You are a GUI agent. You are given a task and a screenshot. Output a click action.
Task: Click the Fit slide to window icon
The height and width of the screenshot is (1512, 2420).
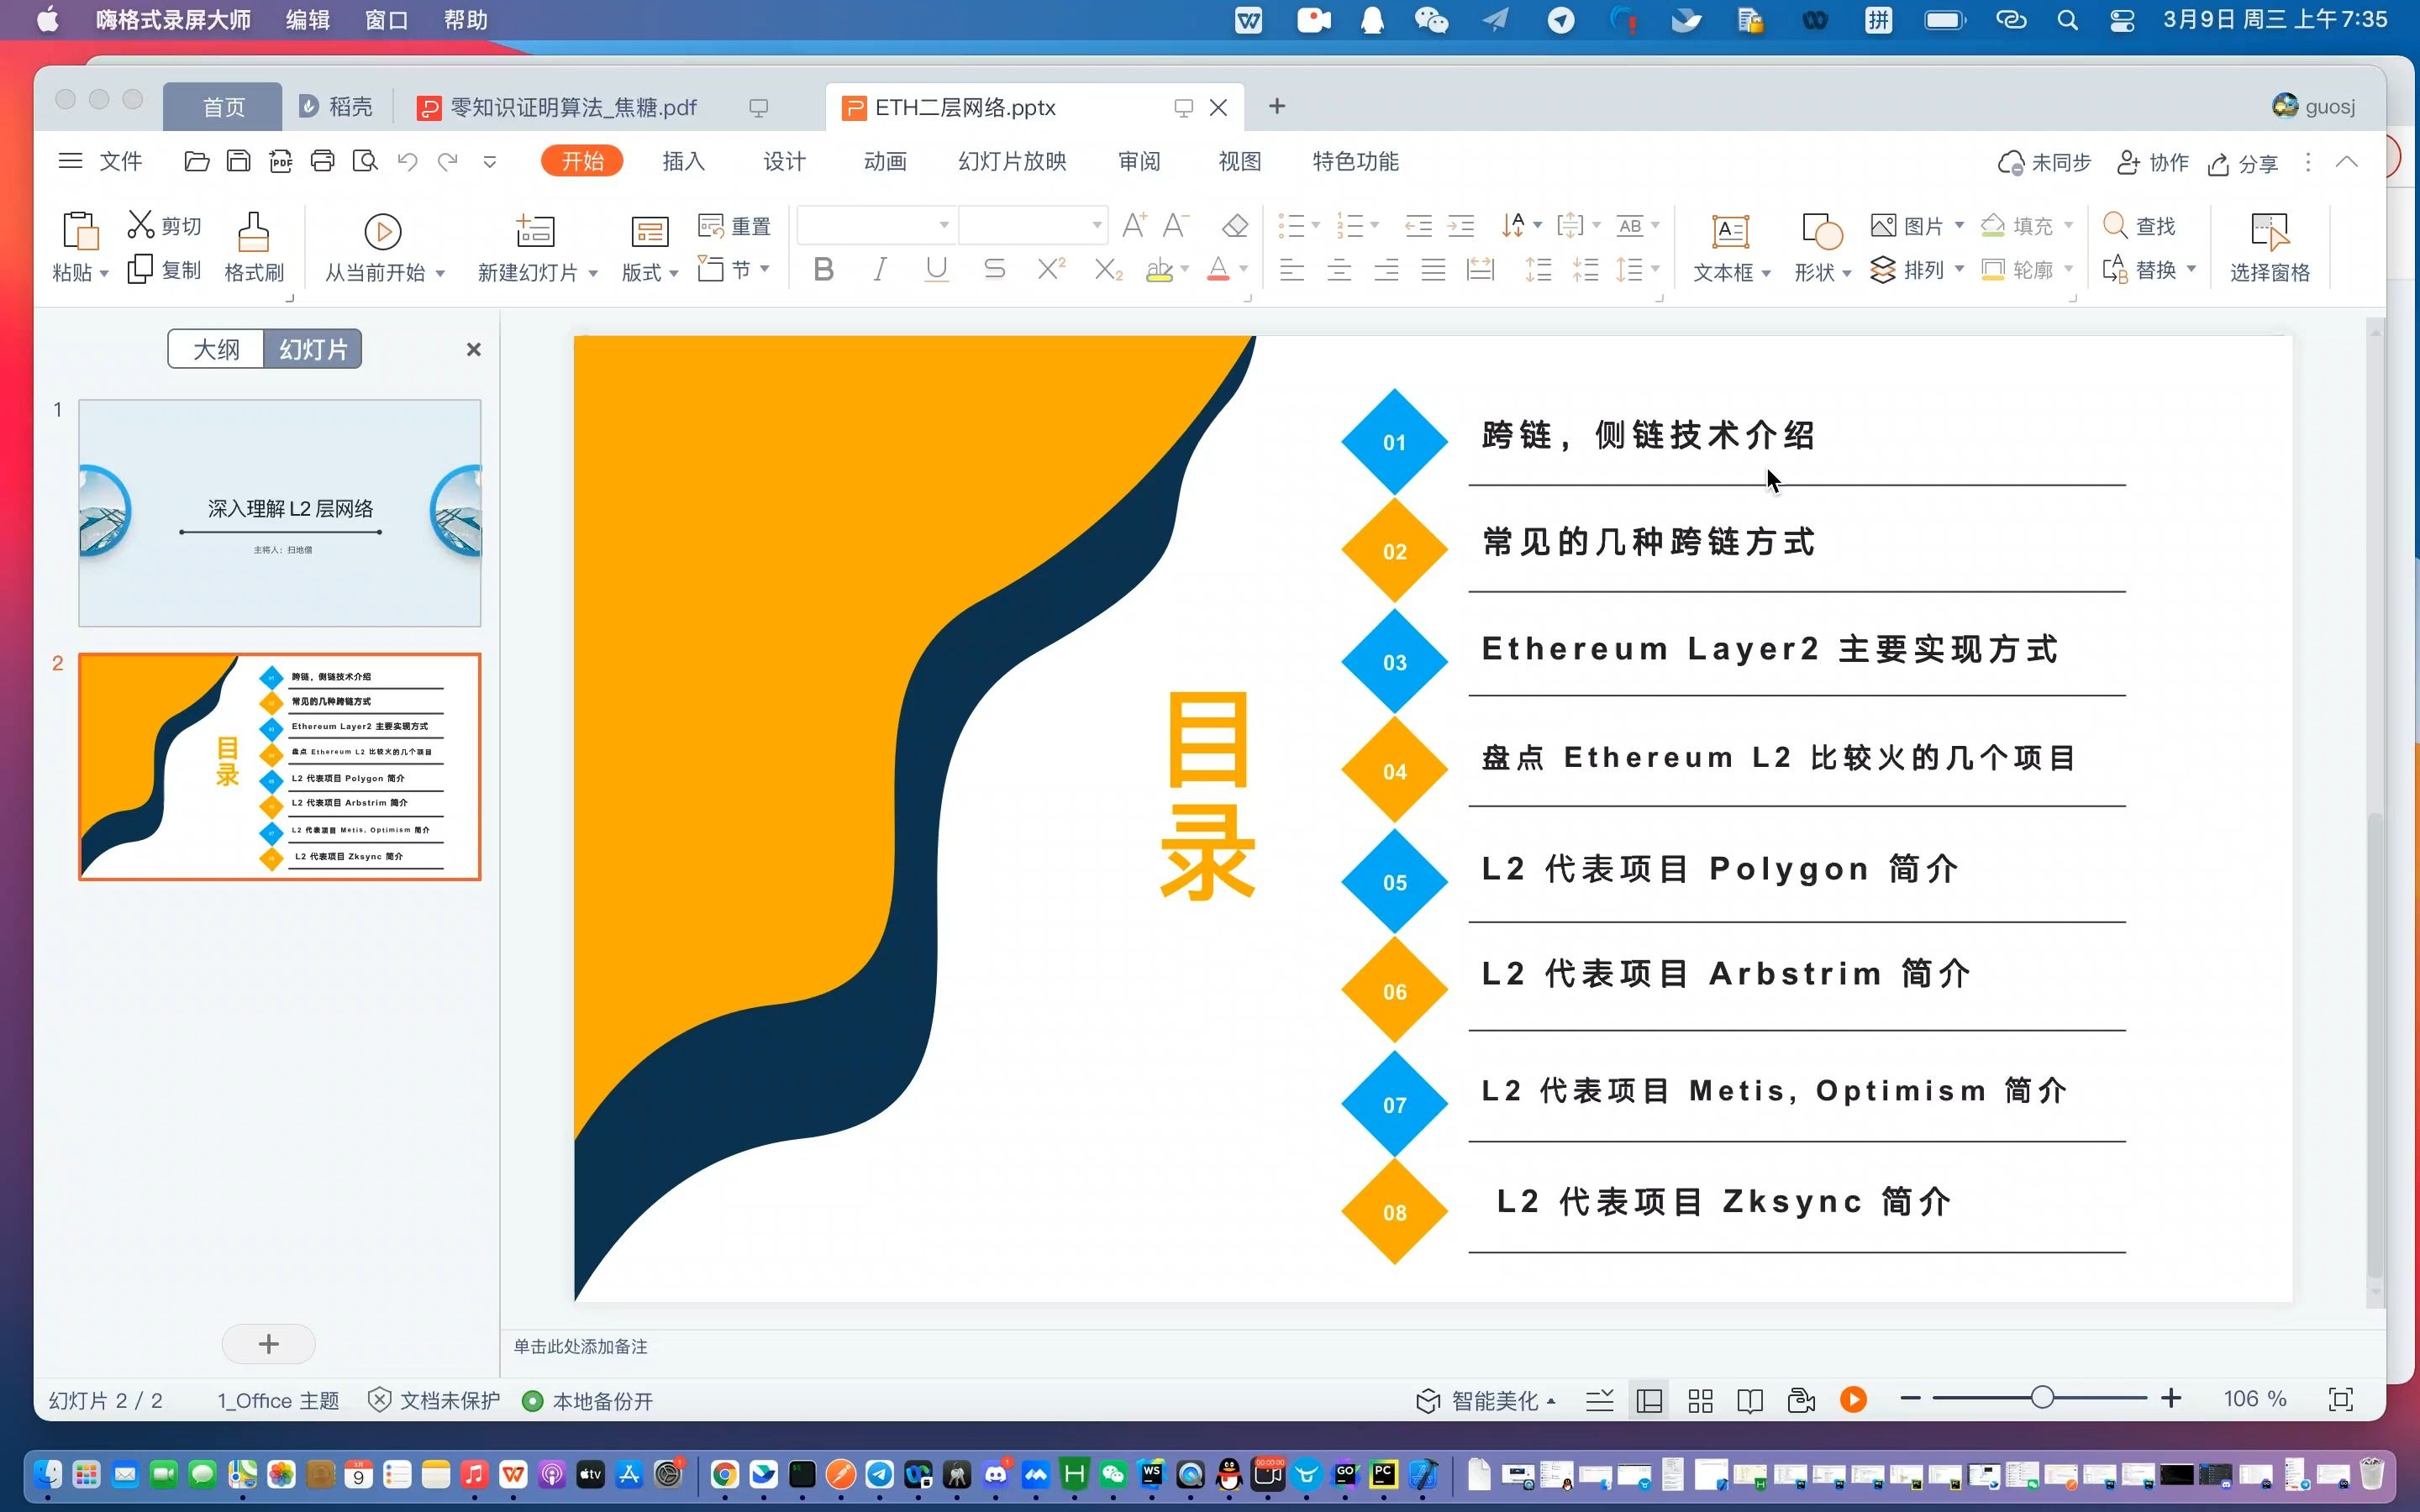pyautogui.click(x=2341, y=1399)
